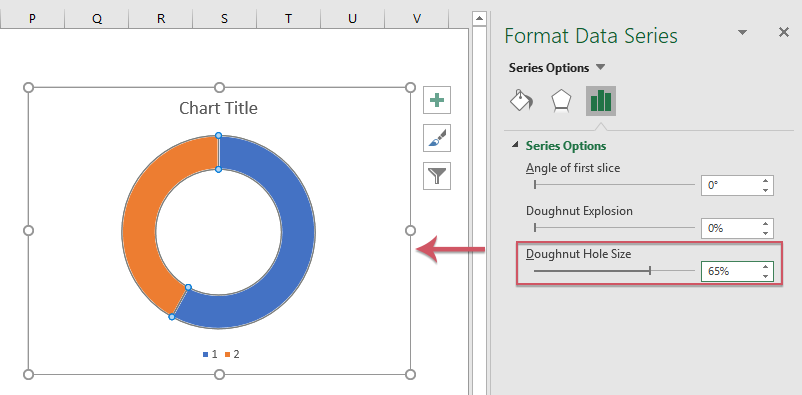
Task: Open the Chart Elements plus button
Action: click(x=437, y=100)
